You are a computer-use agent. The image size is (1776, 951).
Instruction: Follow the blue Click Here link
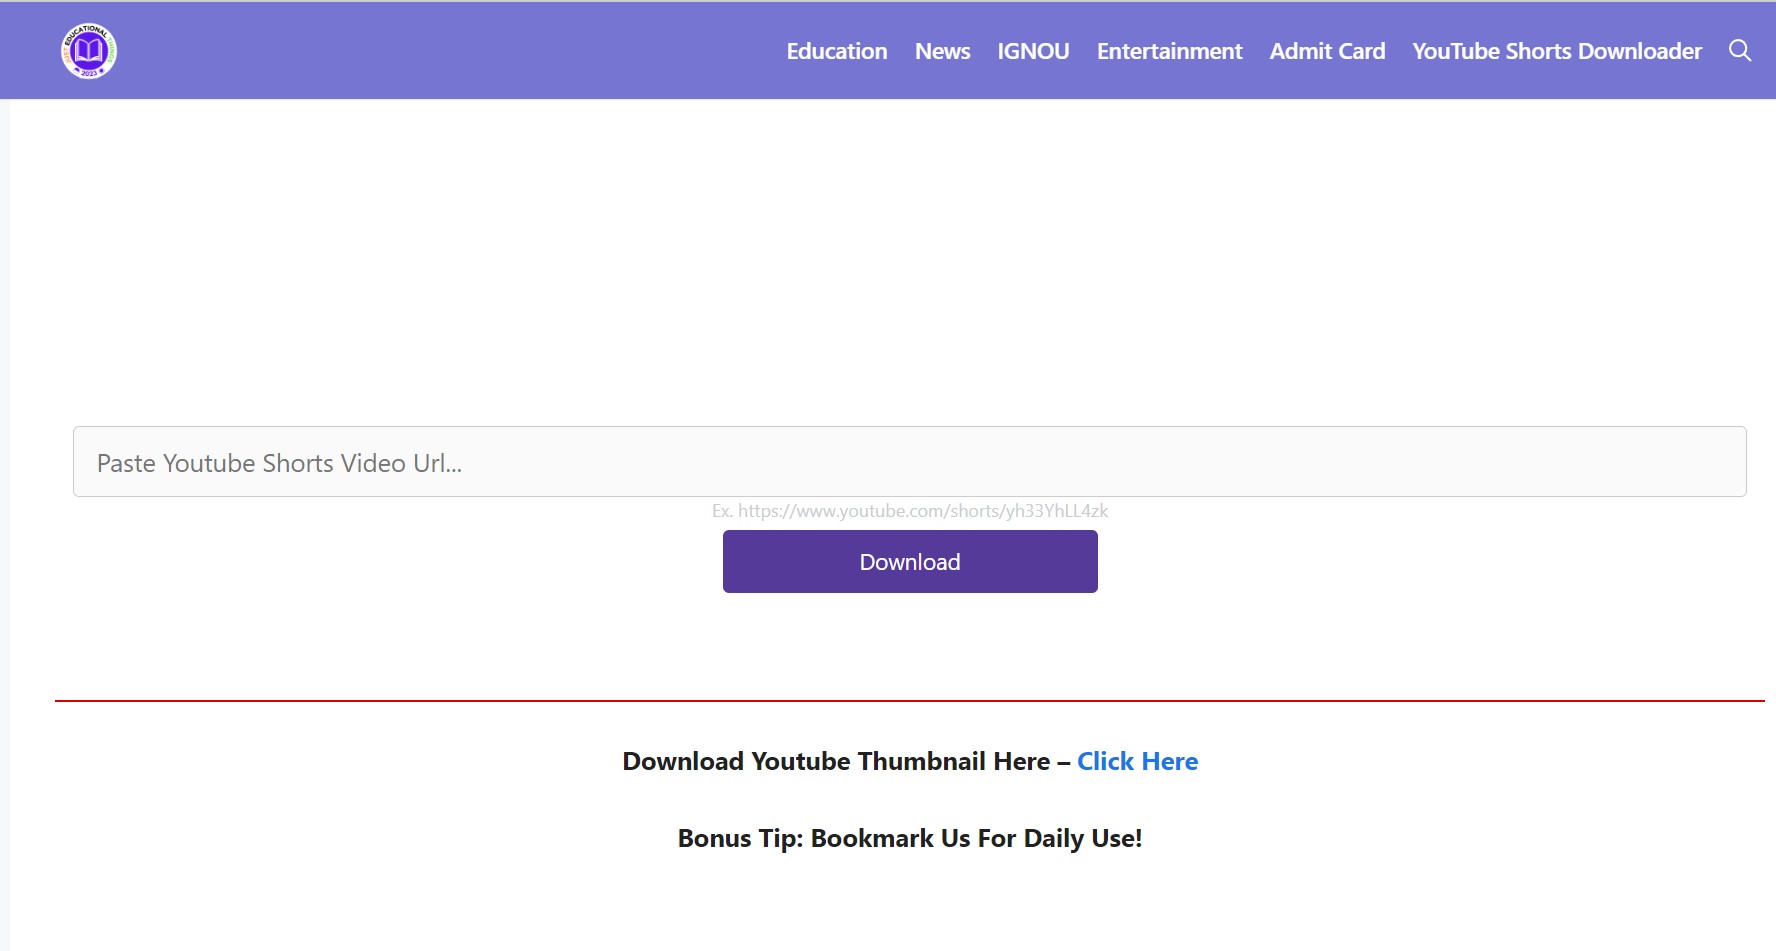click(1137, 761)
